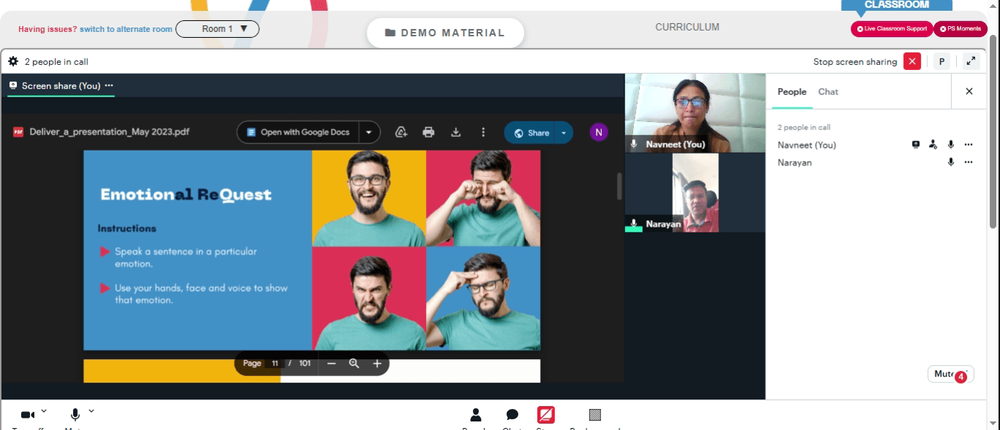The width and height of the screenshot is (1000, 430).
Task: Click the PS Moments button
Action: (960, 29)
